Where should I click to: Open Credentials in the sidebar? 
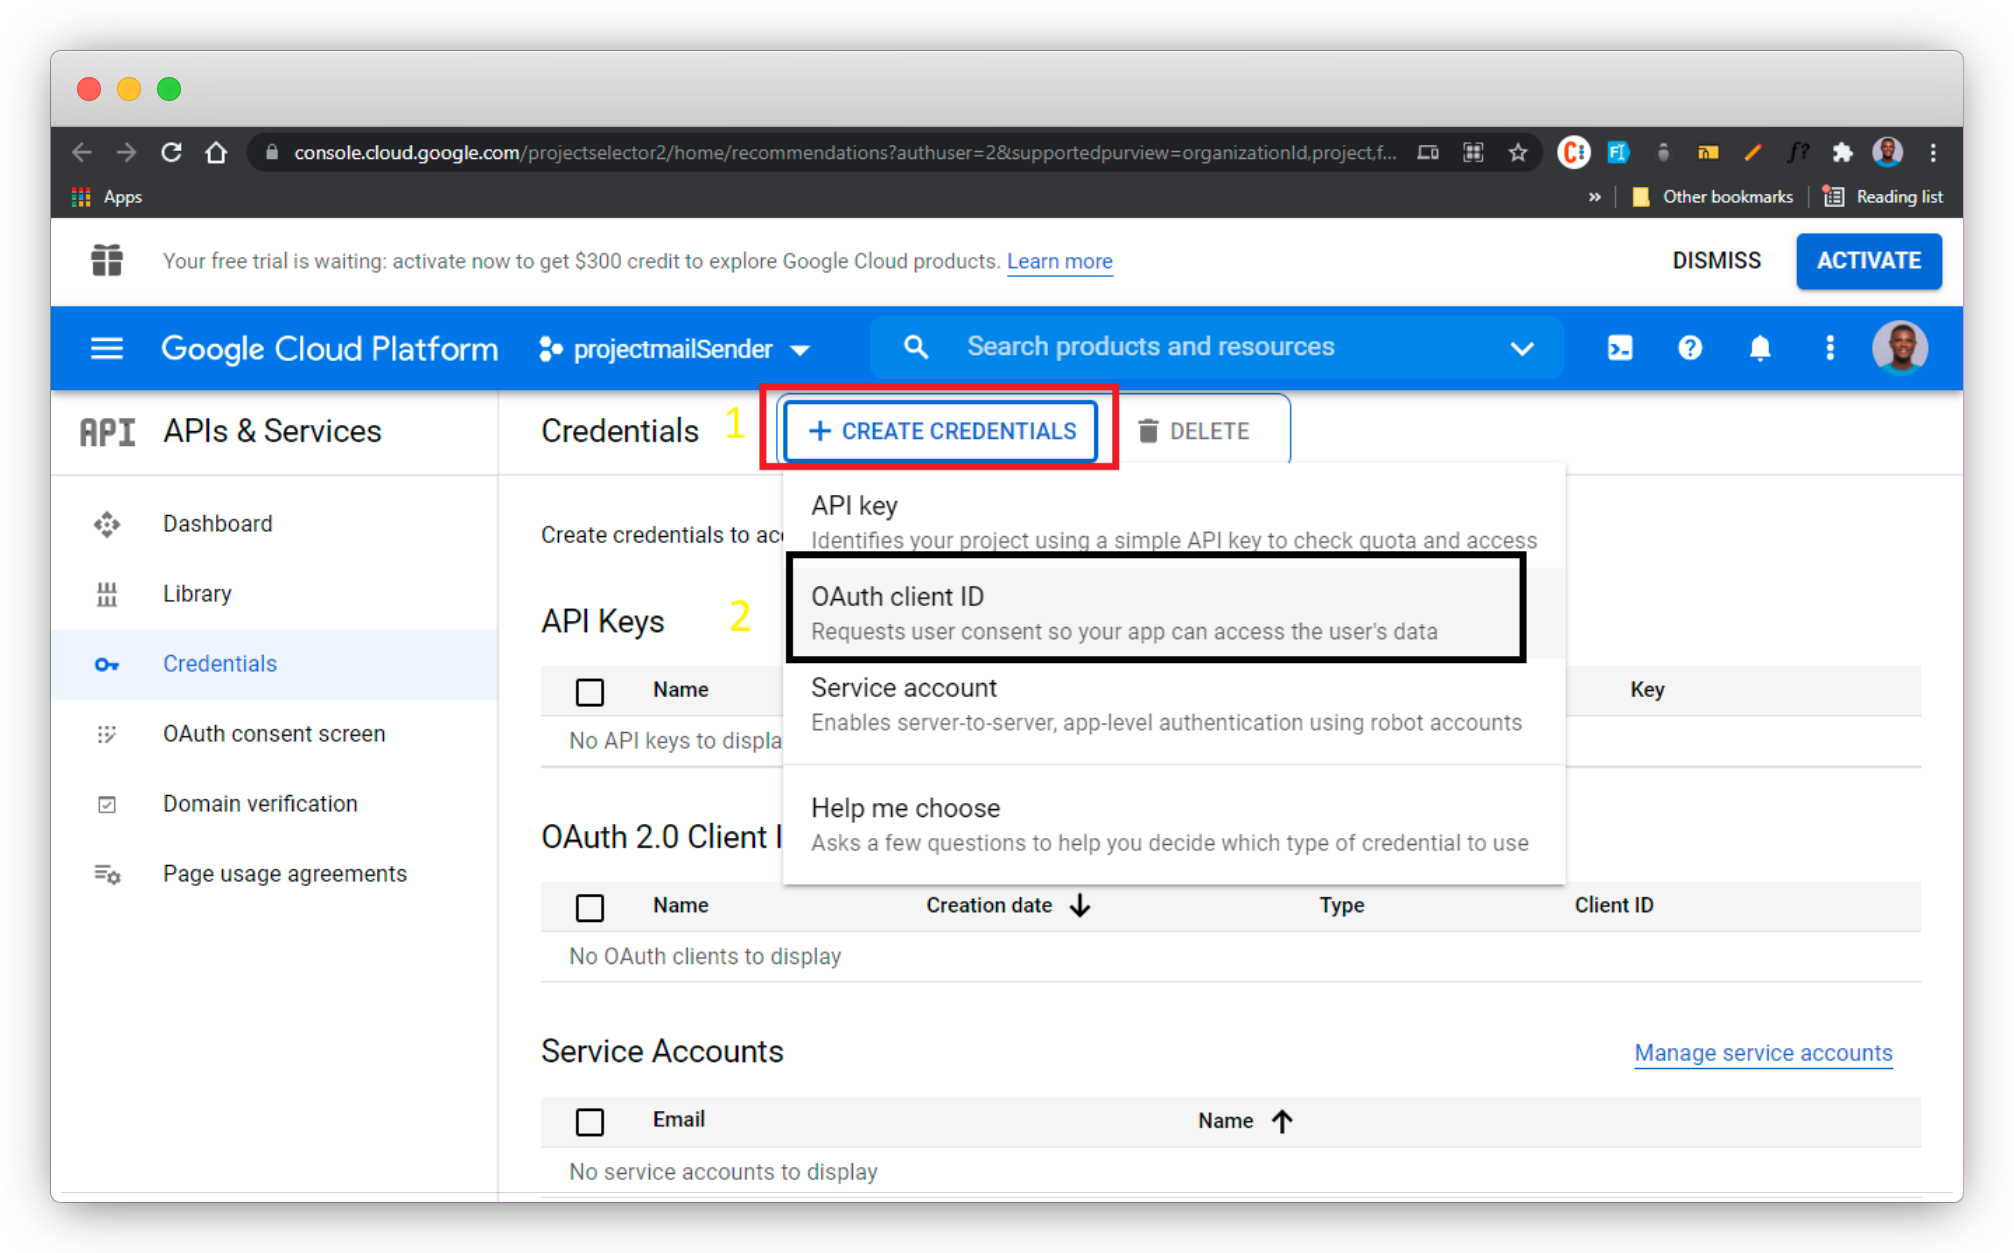pos(220,664)
